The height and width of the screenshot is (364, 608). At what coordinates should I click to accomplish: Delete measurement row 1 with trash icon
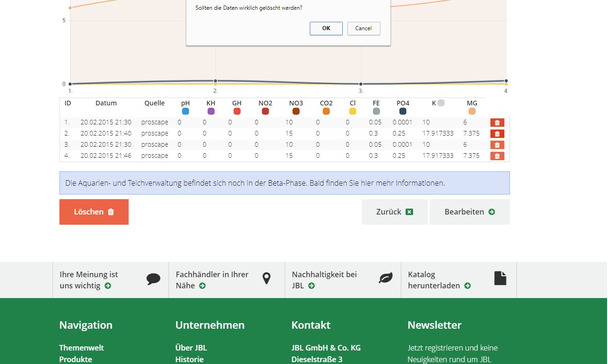[x=497, y=122]
